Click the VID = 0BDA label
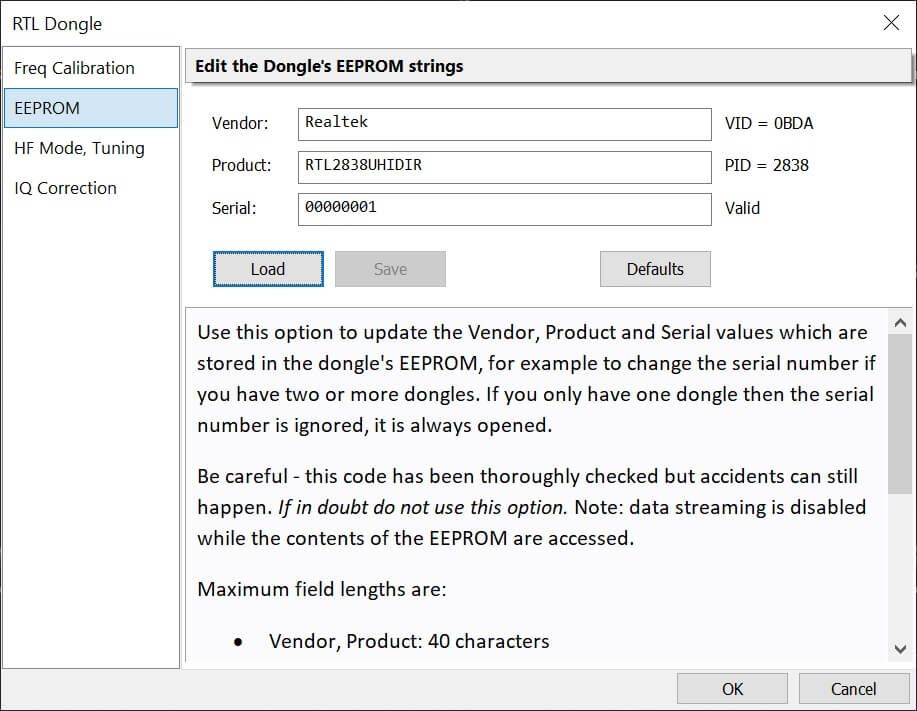 [769, 124]
